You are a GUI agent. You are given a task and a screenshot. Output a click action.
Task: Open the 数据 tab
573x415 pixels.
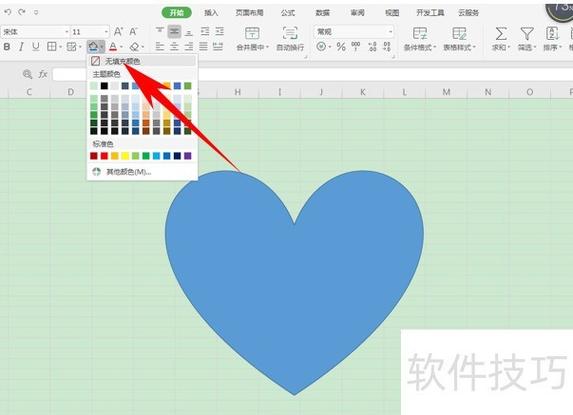pyautogui.click(x=323, y=13)
